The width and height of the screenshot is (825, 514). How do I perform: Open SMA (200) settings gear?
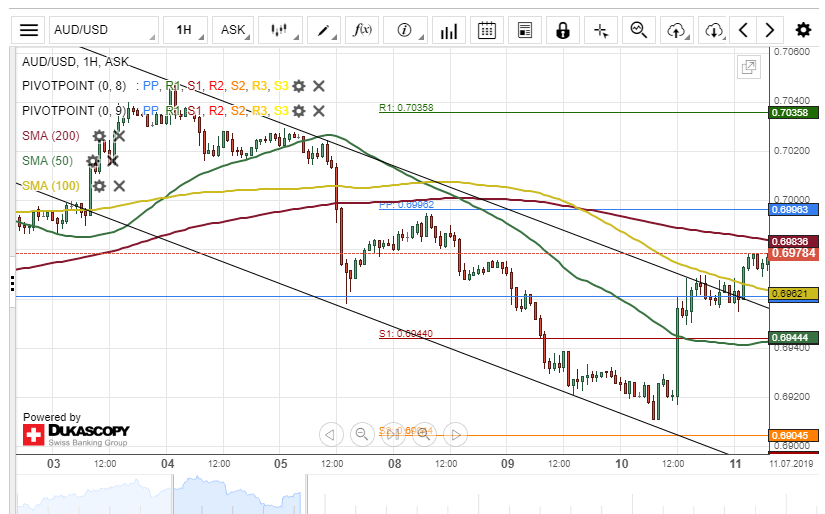click(99, 136)
